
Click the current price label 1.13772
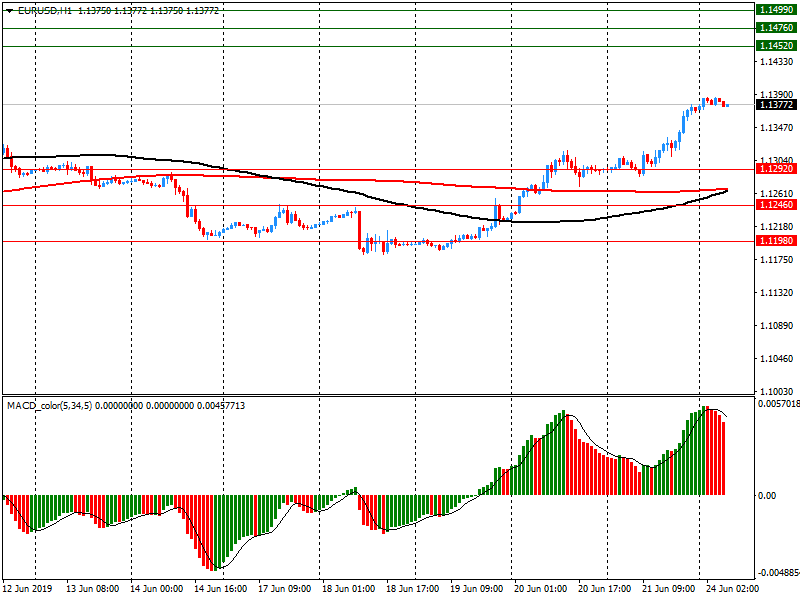pyautogui.click(x=777, y=105)
